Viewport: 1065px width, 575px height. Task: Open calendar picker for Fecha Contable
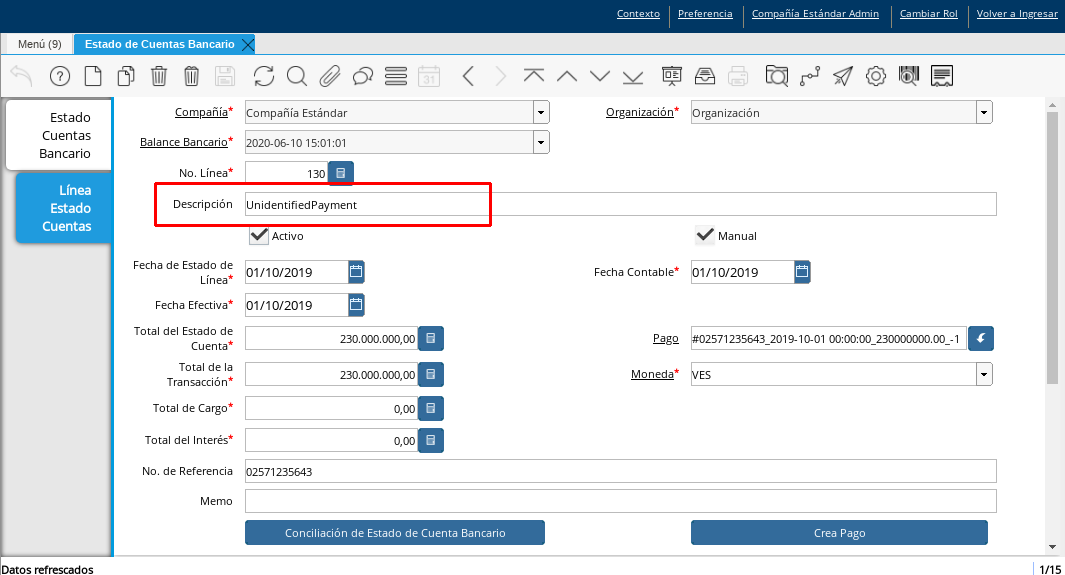tap(802, 272)
